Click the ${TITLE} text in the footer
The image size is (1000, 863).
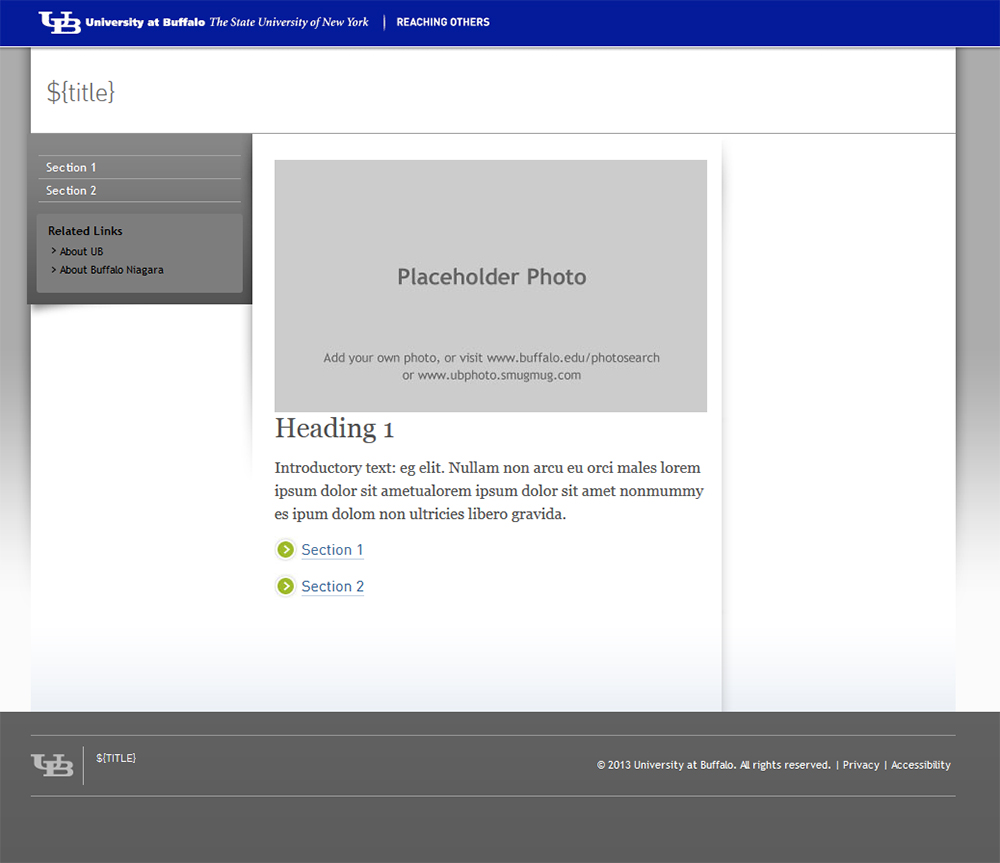[x=116, y=758]
